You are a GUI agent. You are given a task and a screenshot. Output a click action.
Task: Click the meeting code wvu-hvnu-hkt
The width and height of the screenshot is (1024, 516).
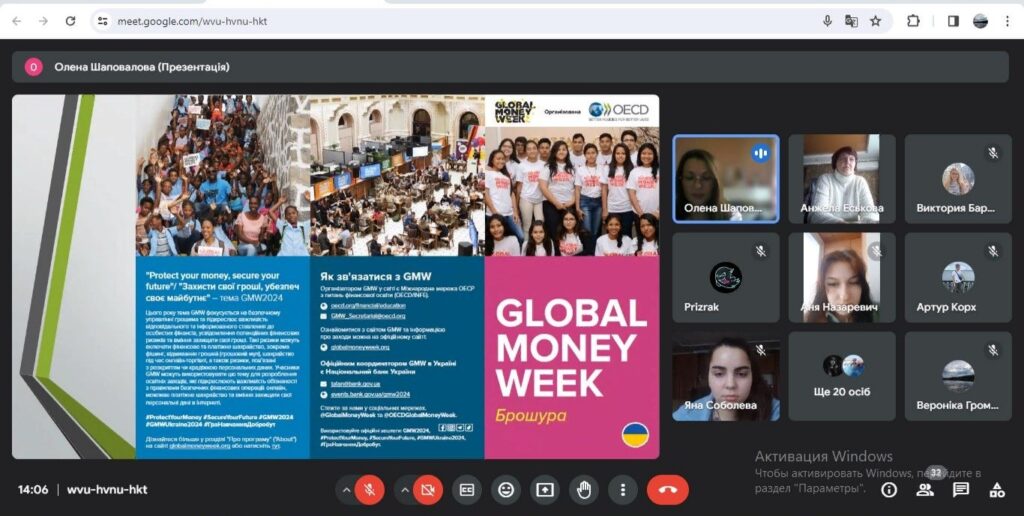tap(107, 489)
